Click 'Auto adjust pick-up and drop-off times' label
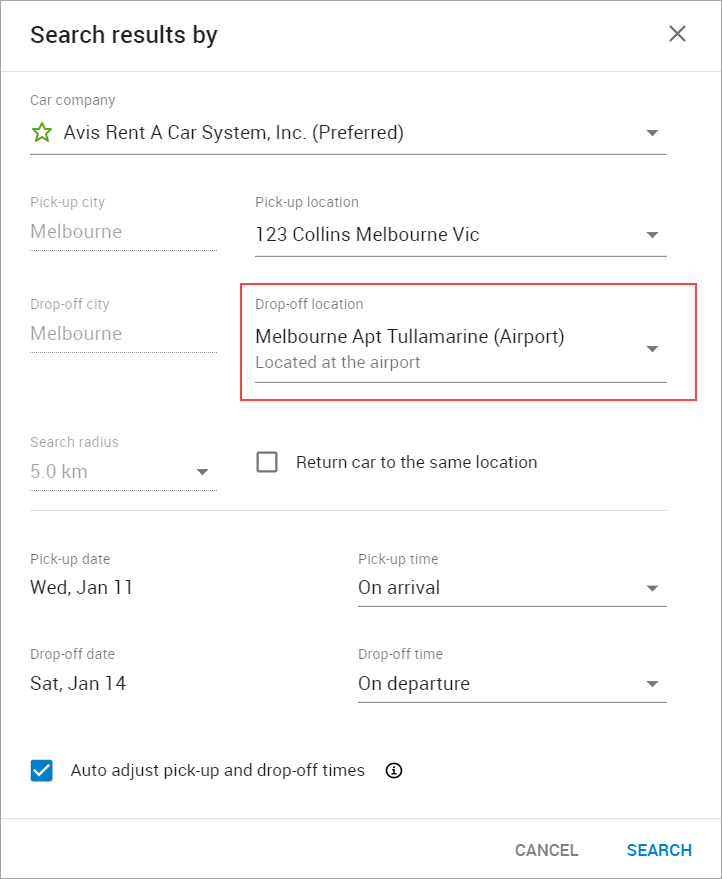722x879 pixels. [217, 771]
